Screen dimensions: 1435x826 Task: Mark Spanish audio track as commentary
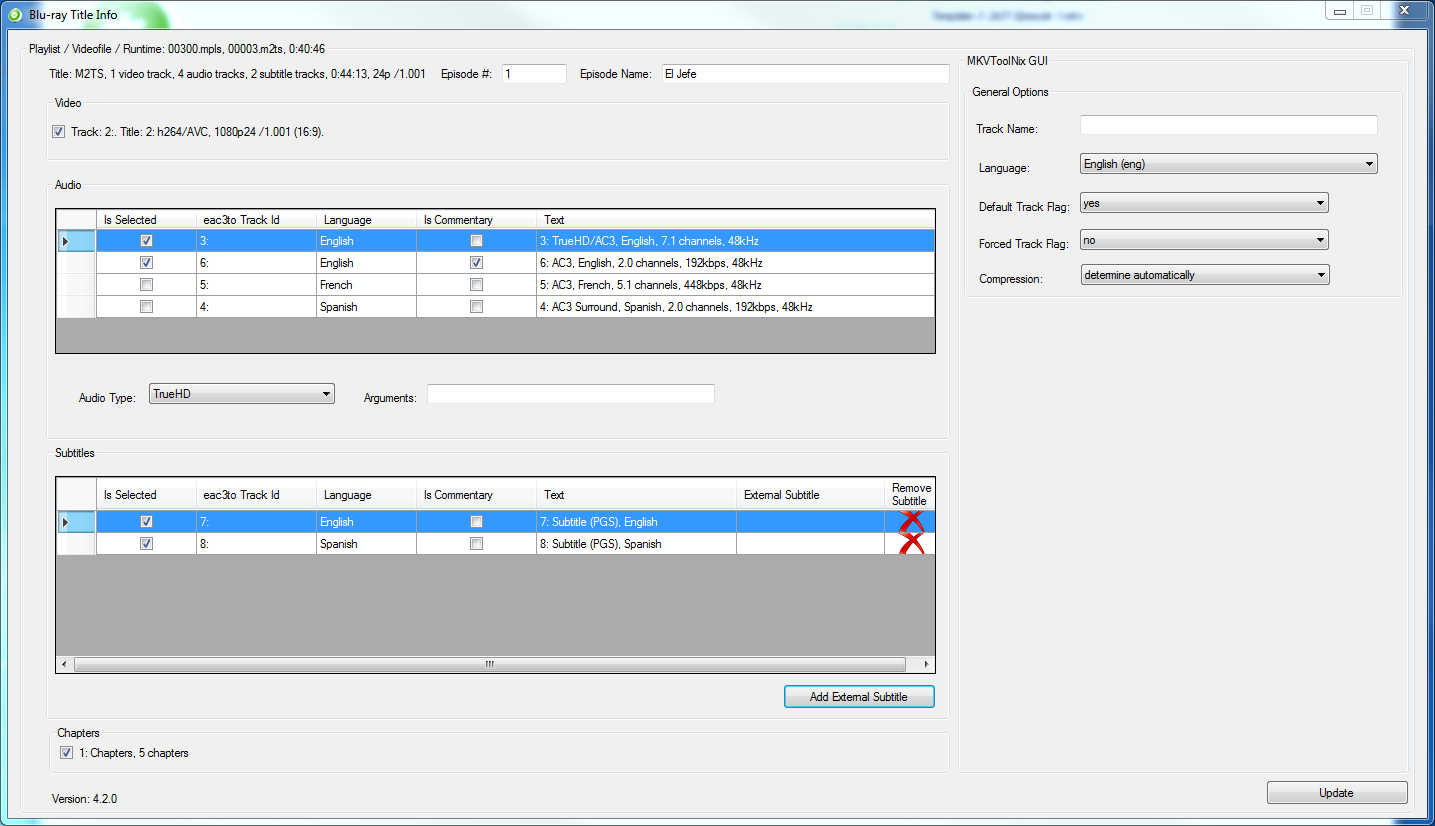coord(476,307)
